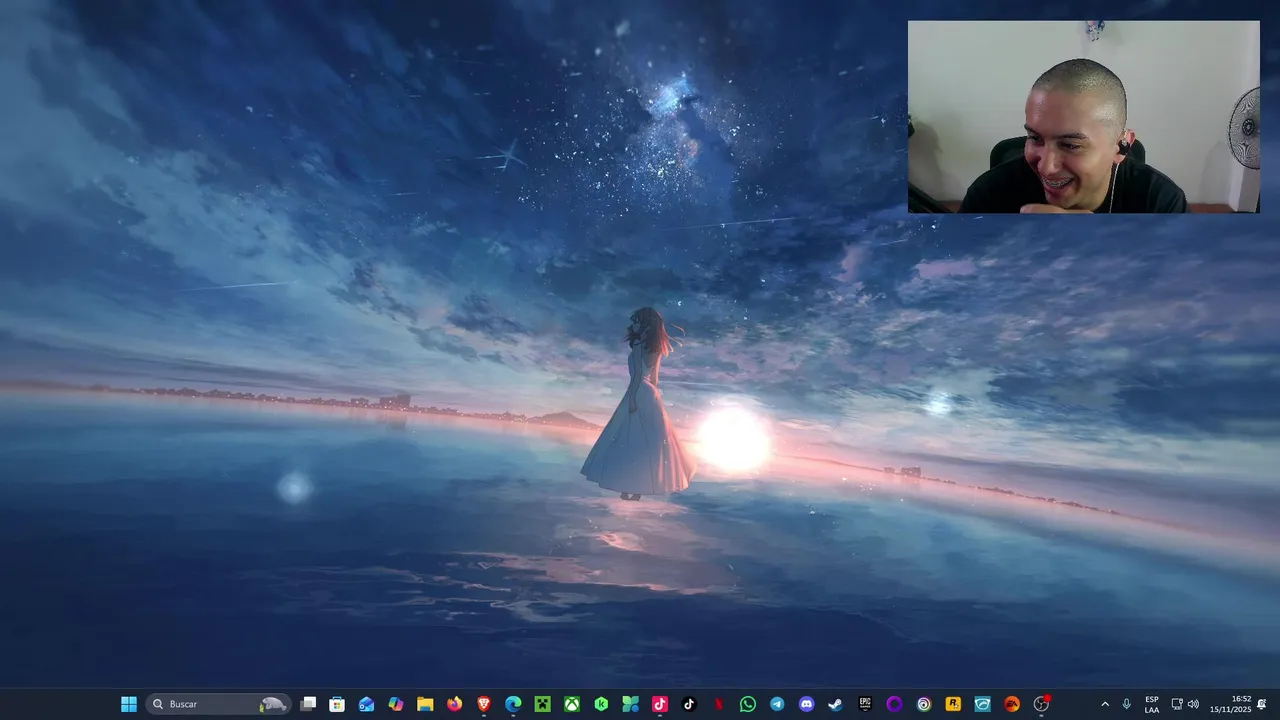Screen dimensions: 1280x720
Task: Open Ubisoft Connect from the taskbar
Action: pyautogui.click(x=924, y=704)
